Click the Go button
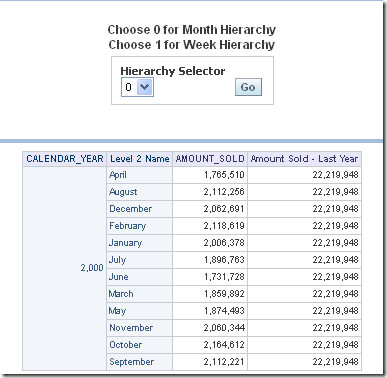 248,87
